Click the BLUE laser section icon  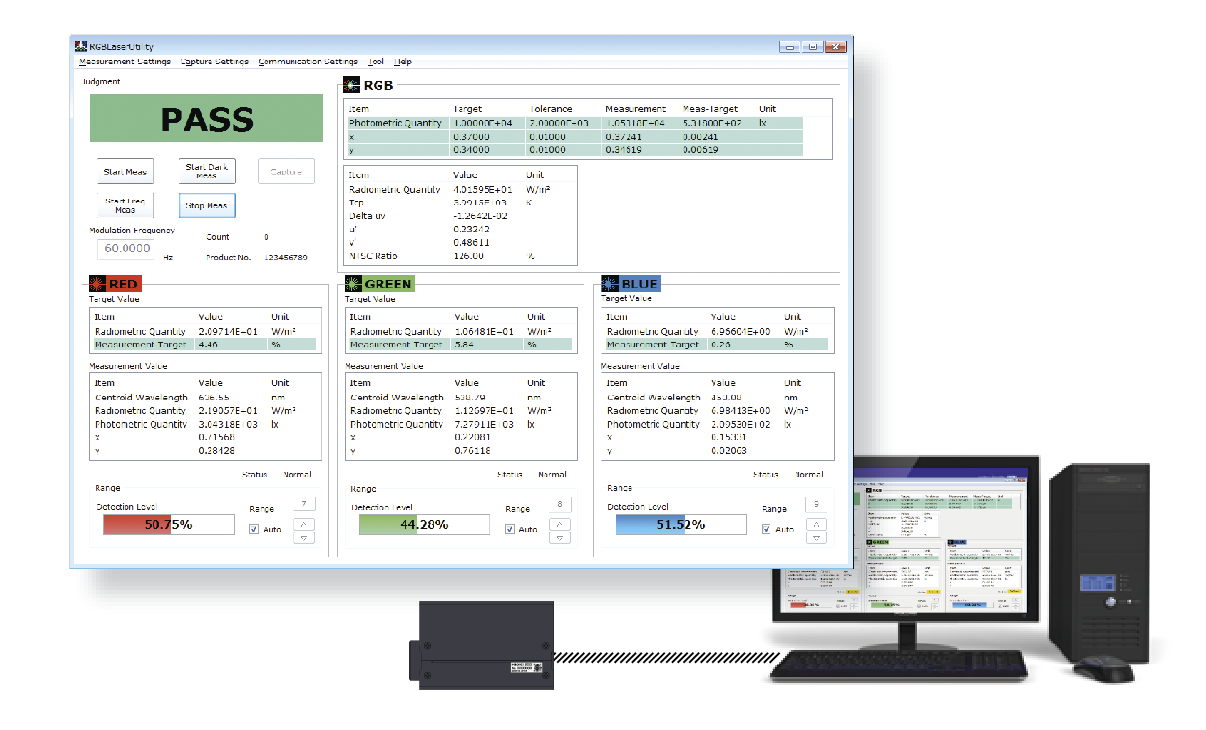click(x=609, y=283)
